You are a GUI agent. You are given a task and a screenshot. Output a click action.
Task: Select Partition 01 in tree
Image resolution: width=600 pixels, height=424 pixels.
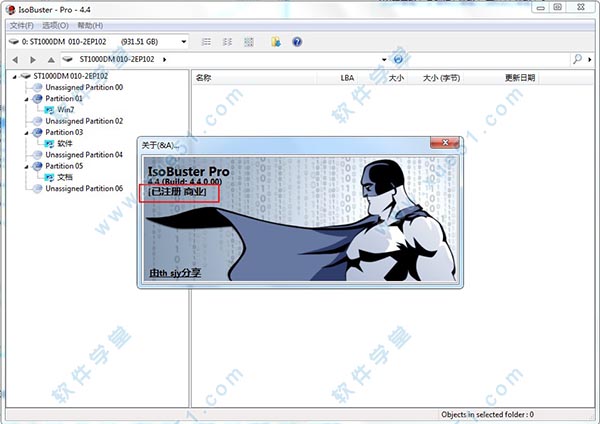pyautogui.click(x=64, y=98)
